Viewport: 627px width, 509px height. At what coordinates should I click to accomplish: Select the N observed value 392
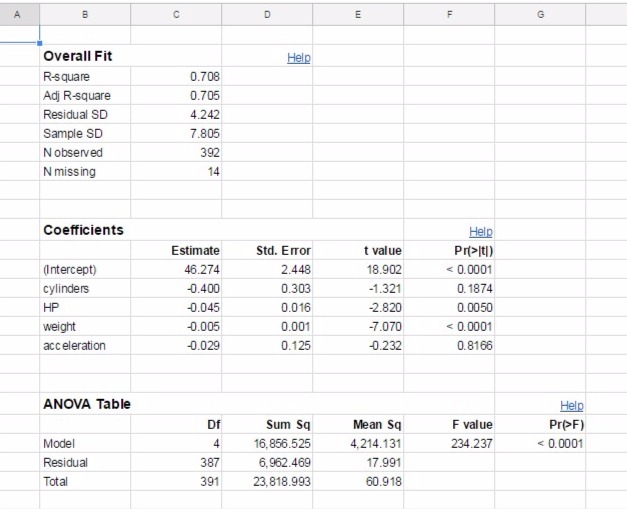pos(176,152)
